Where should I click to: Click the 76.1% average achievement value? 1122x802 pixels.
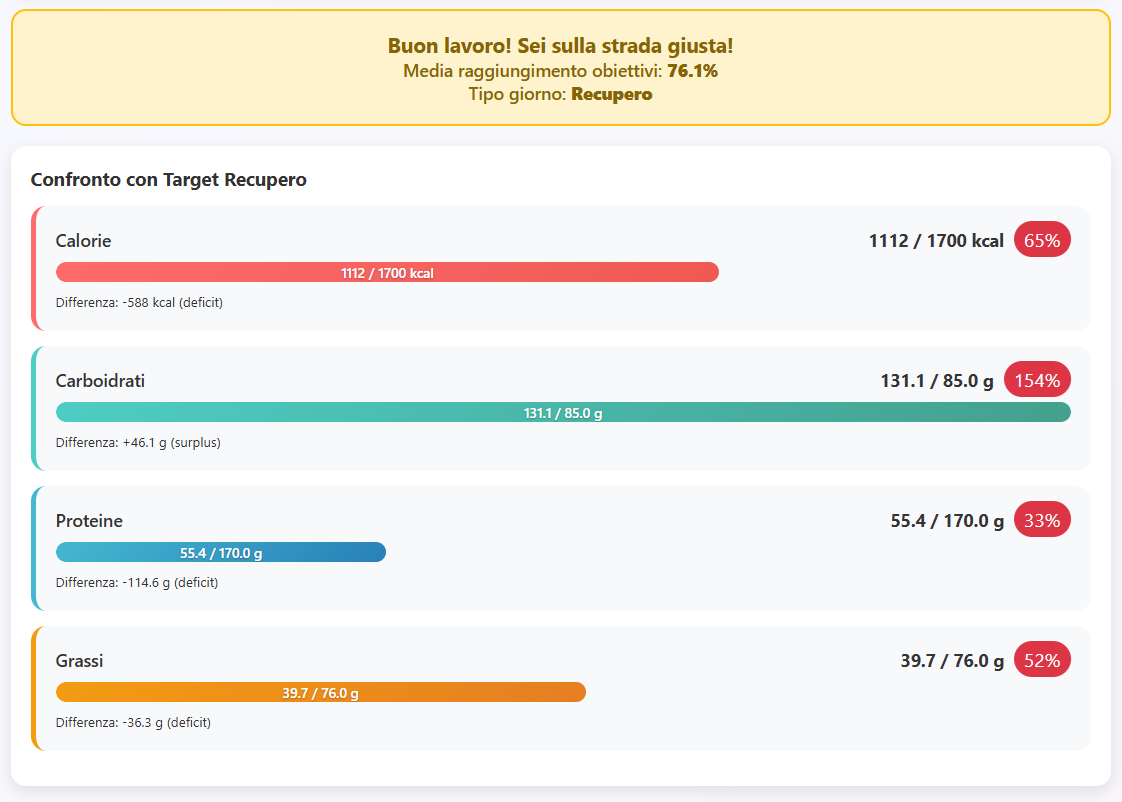[x=692, y=71]
